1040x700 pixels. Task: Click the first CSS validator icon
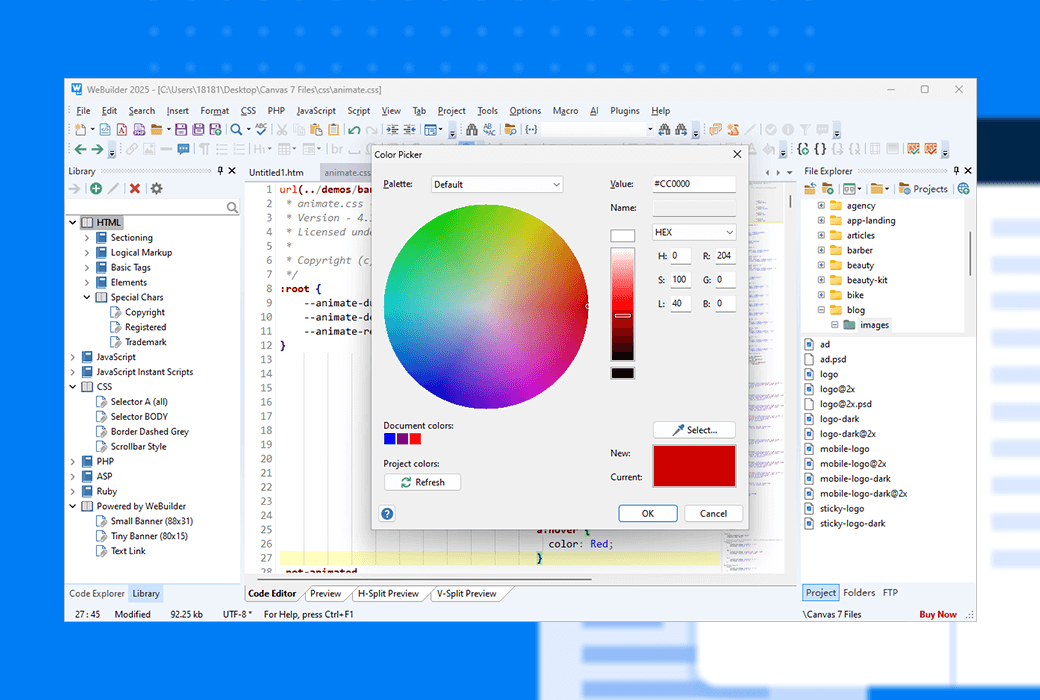(913, 149)
